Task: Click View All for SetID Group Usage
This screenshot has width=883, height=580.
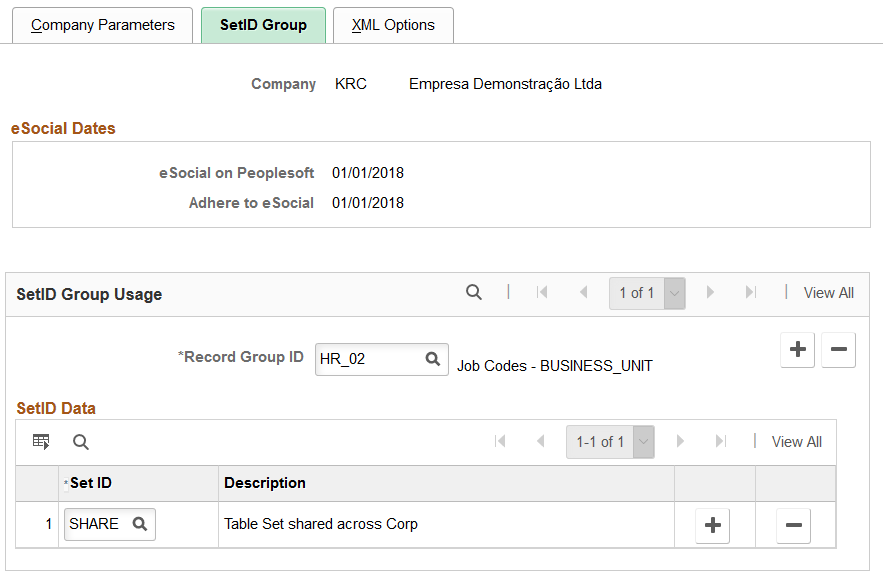Action: coord(828,293)
